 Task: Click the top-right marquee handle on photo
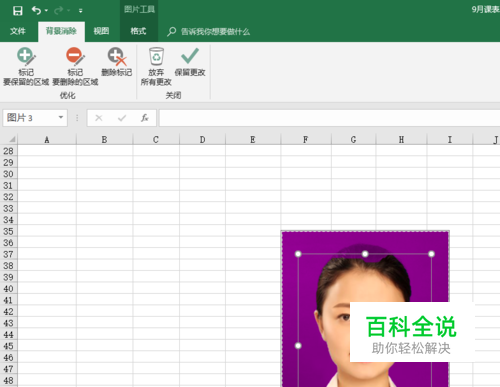[431, 254]
